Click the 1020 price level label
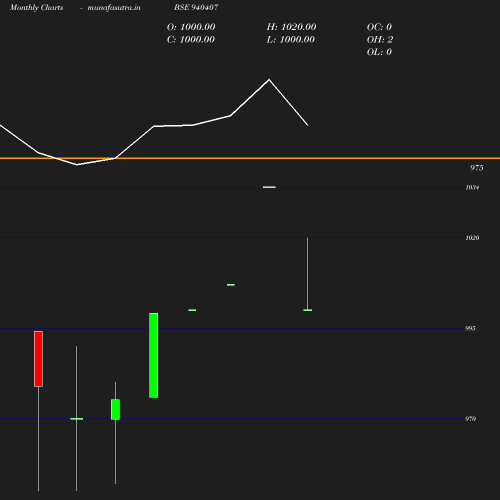Image resolution: width=500 pixels, height=500 pixels. pyautogui.click(x=472, y=238)
